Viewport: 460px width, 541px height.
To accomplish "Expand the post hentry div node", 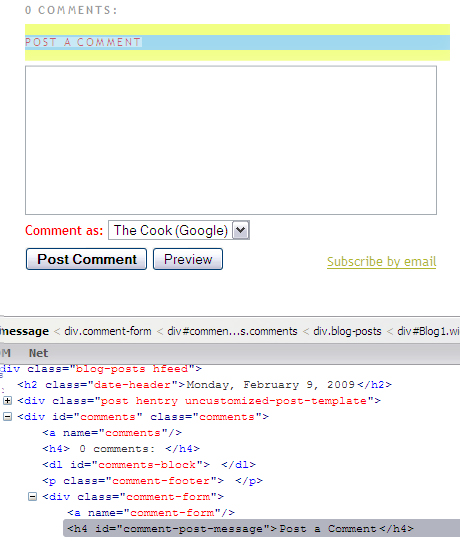I will point(7,401).
